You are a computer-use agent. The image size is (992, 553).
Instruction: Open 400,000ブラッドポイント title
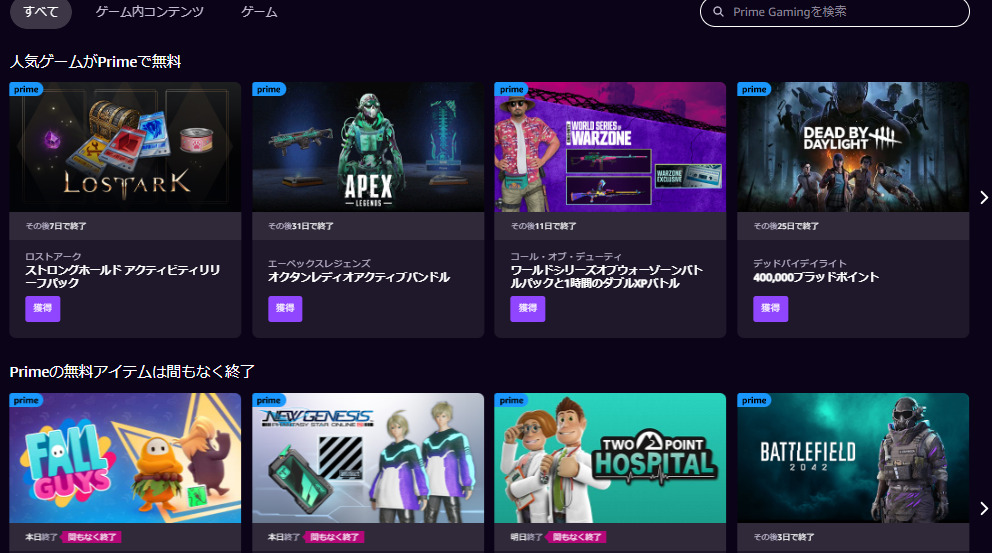point(816,277)
